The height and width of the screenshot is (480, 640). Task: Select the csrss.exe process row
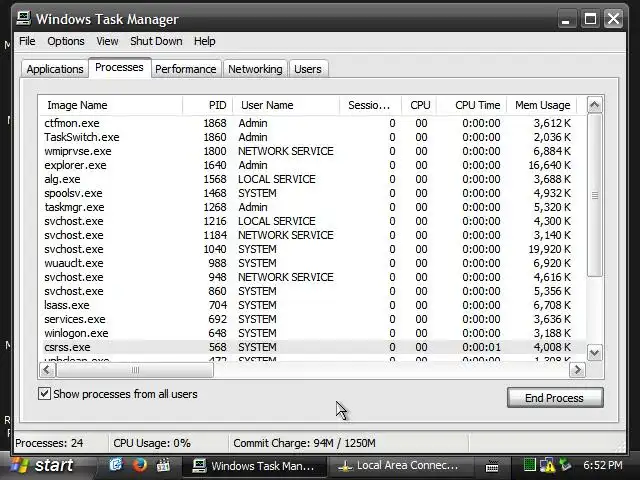(x=313, y=347)
